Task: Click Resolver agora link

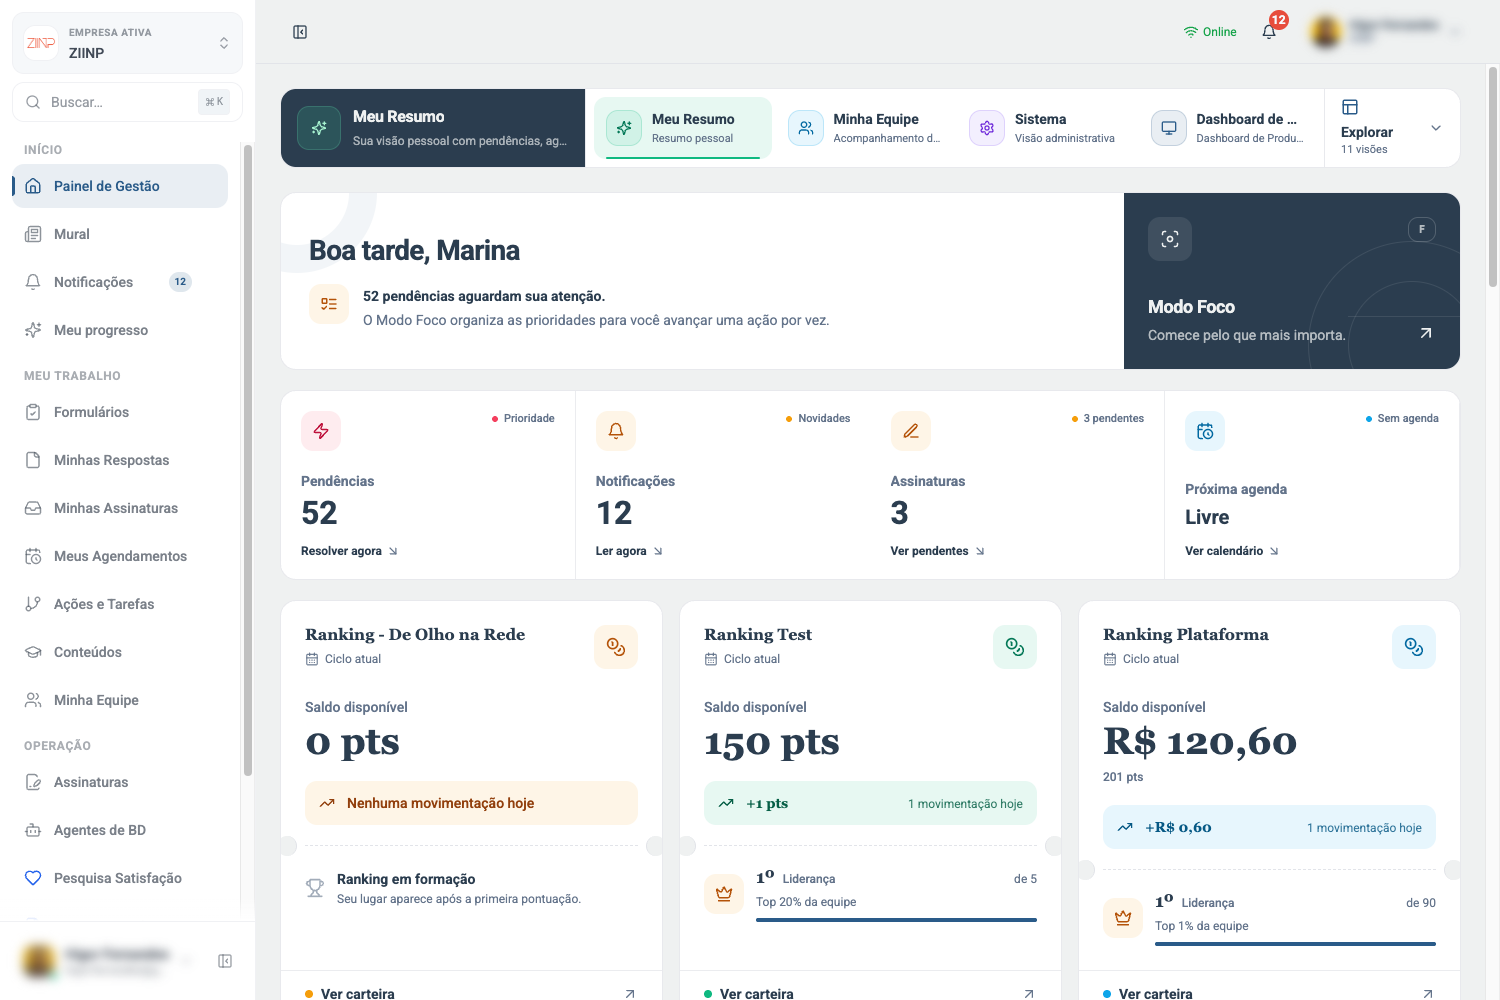Action: (x=349, y=551)
